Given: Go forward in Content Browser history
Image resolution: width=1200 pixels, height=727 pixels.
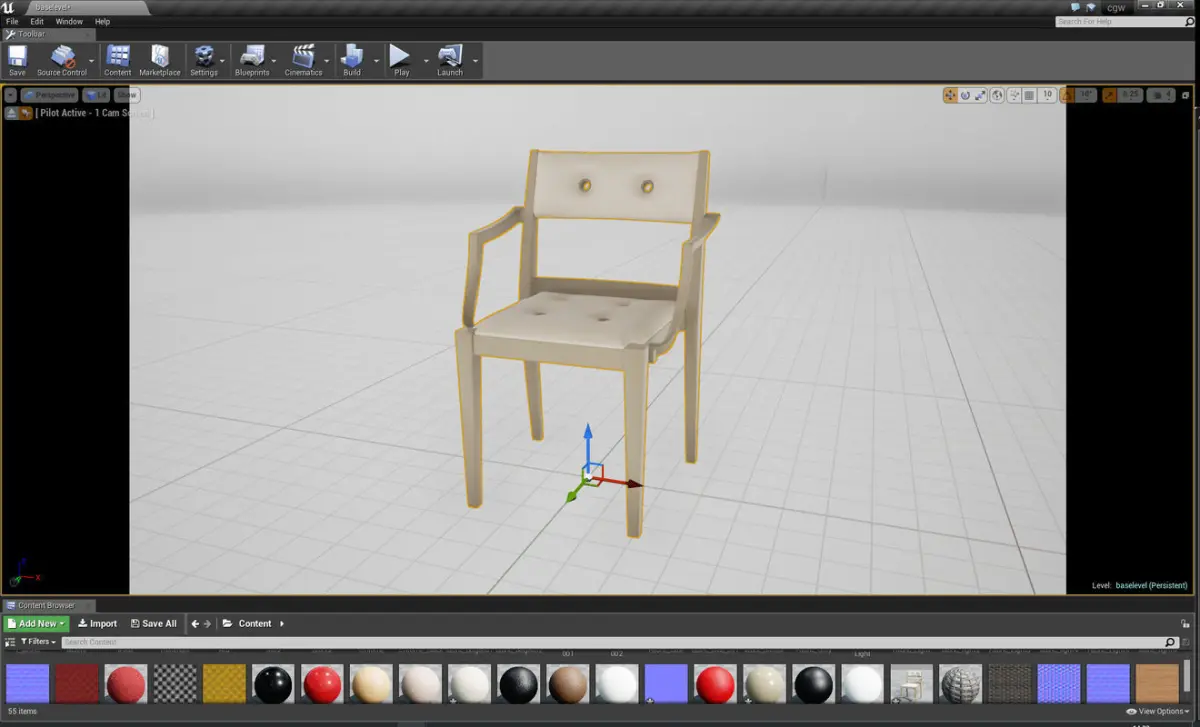Looking at the screenshot, I should point(207,623).
